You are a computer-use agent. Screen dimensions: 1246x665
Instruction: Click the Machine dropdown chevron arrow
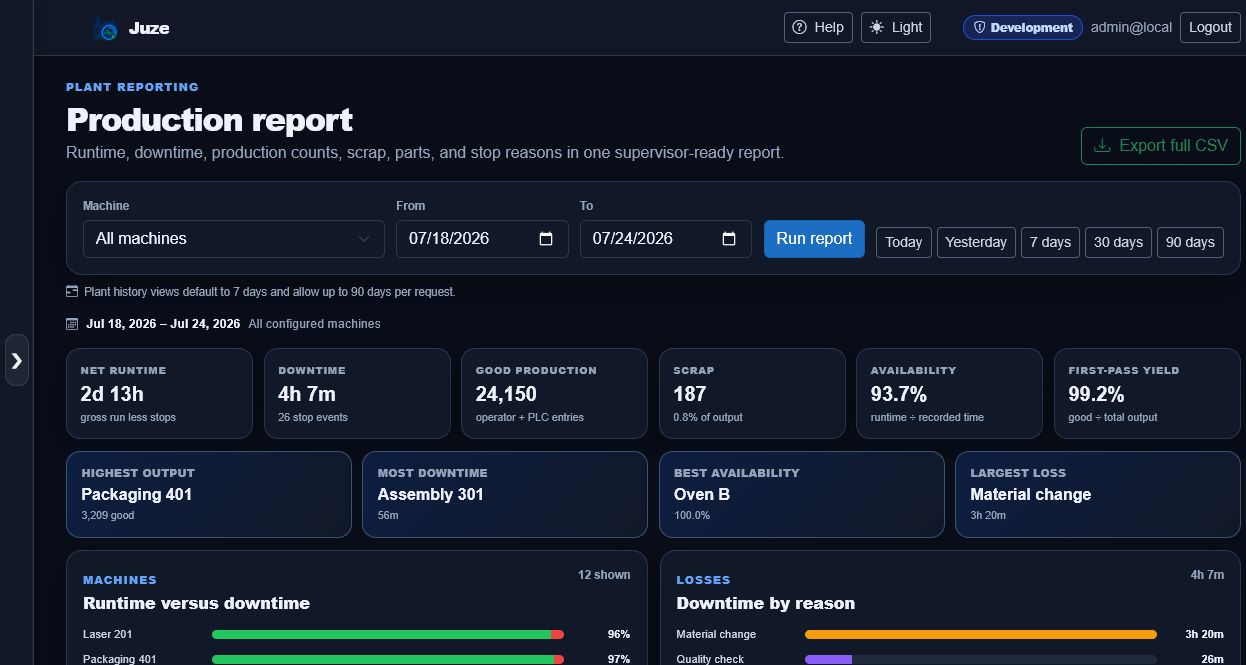click(364, 239)
